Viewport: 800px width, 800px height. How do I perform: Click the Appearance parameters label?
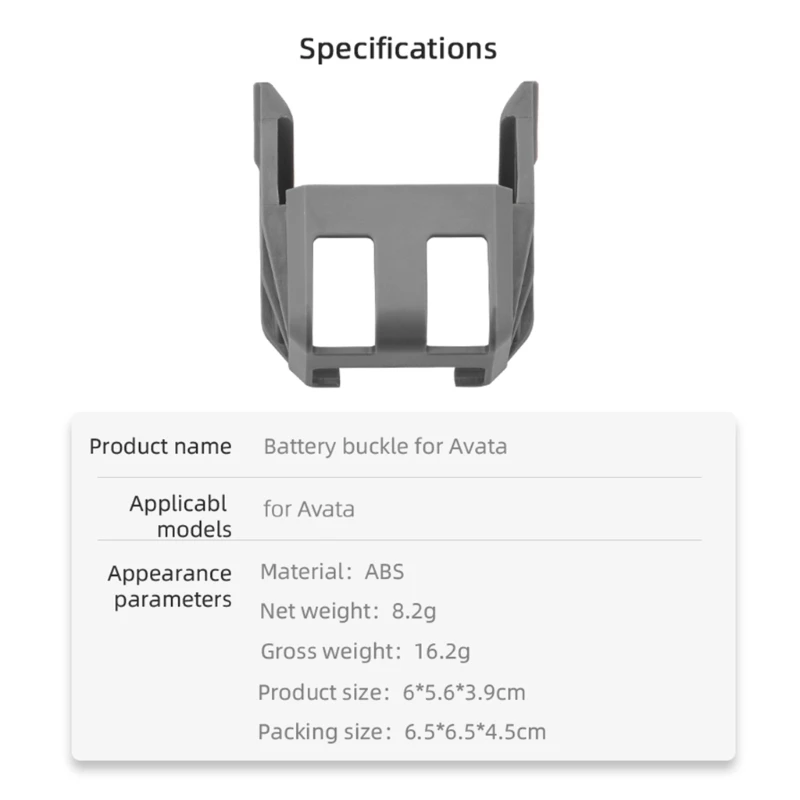coord(170,587)
